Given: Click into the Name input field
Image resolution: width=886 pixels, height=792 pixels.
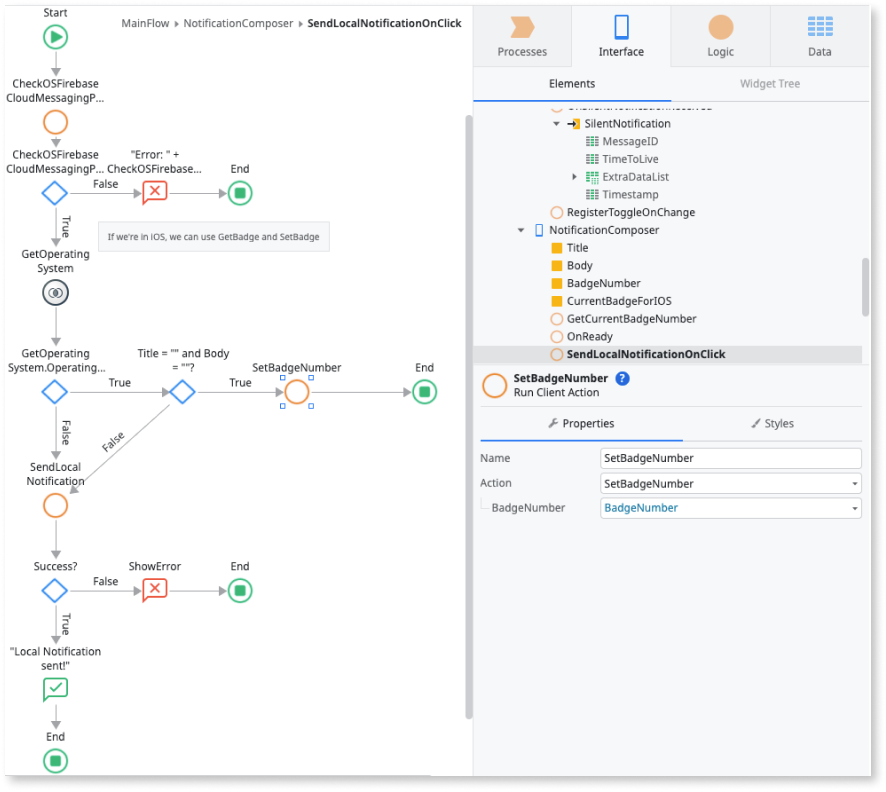Looking at the screenshot, I should (728, 458).
